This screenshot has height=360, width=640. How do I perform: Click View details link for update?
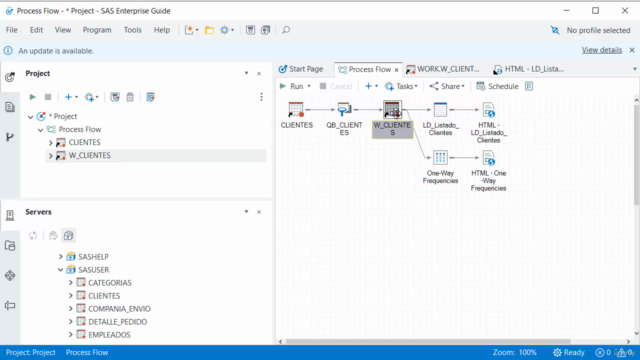pyautogui.click(x=602, y=50)
